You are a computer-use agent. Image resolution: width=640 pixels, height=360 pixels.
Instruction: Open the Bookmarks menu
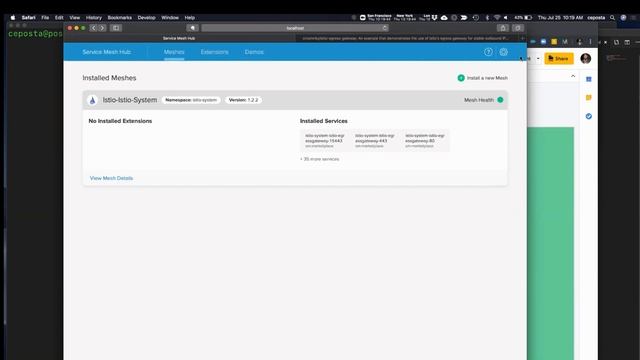coord(120,18)
